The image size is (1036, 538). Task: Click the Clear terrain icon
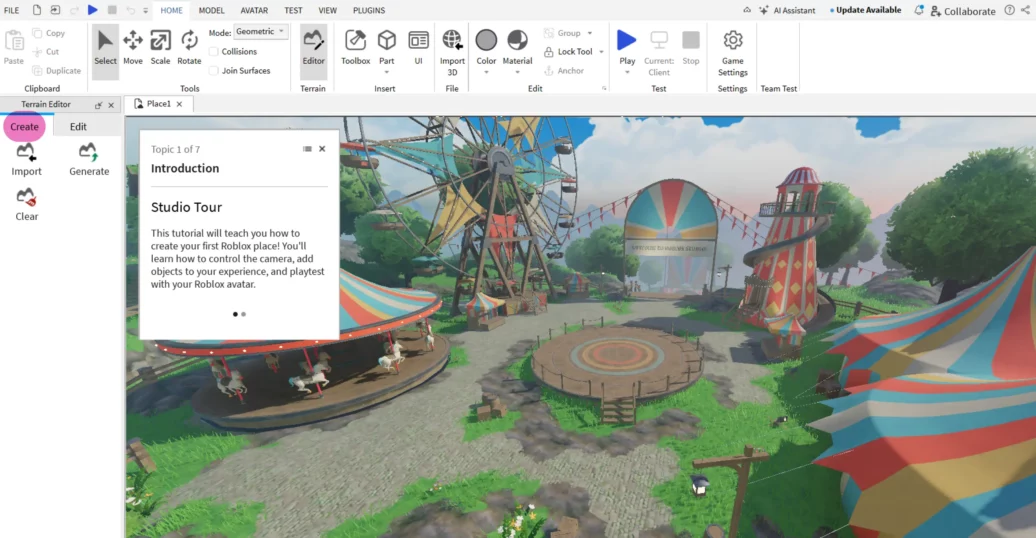26,198
